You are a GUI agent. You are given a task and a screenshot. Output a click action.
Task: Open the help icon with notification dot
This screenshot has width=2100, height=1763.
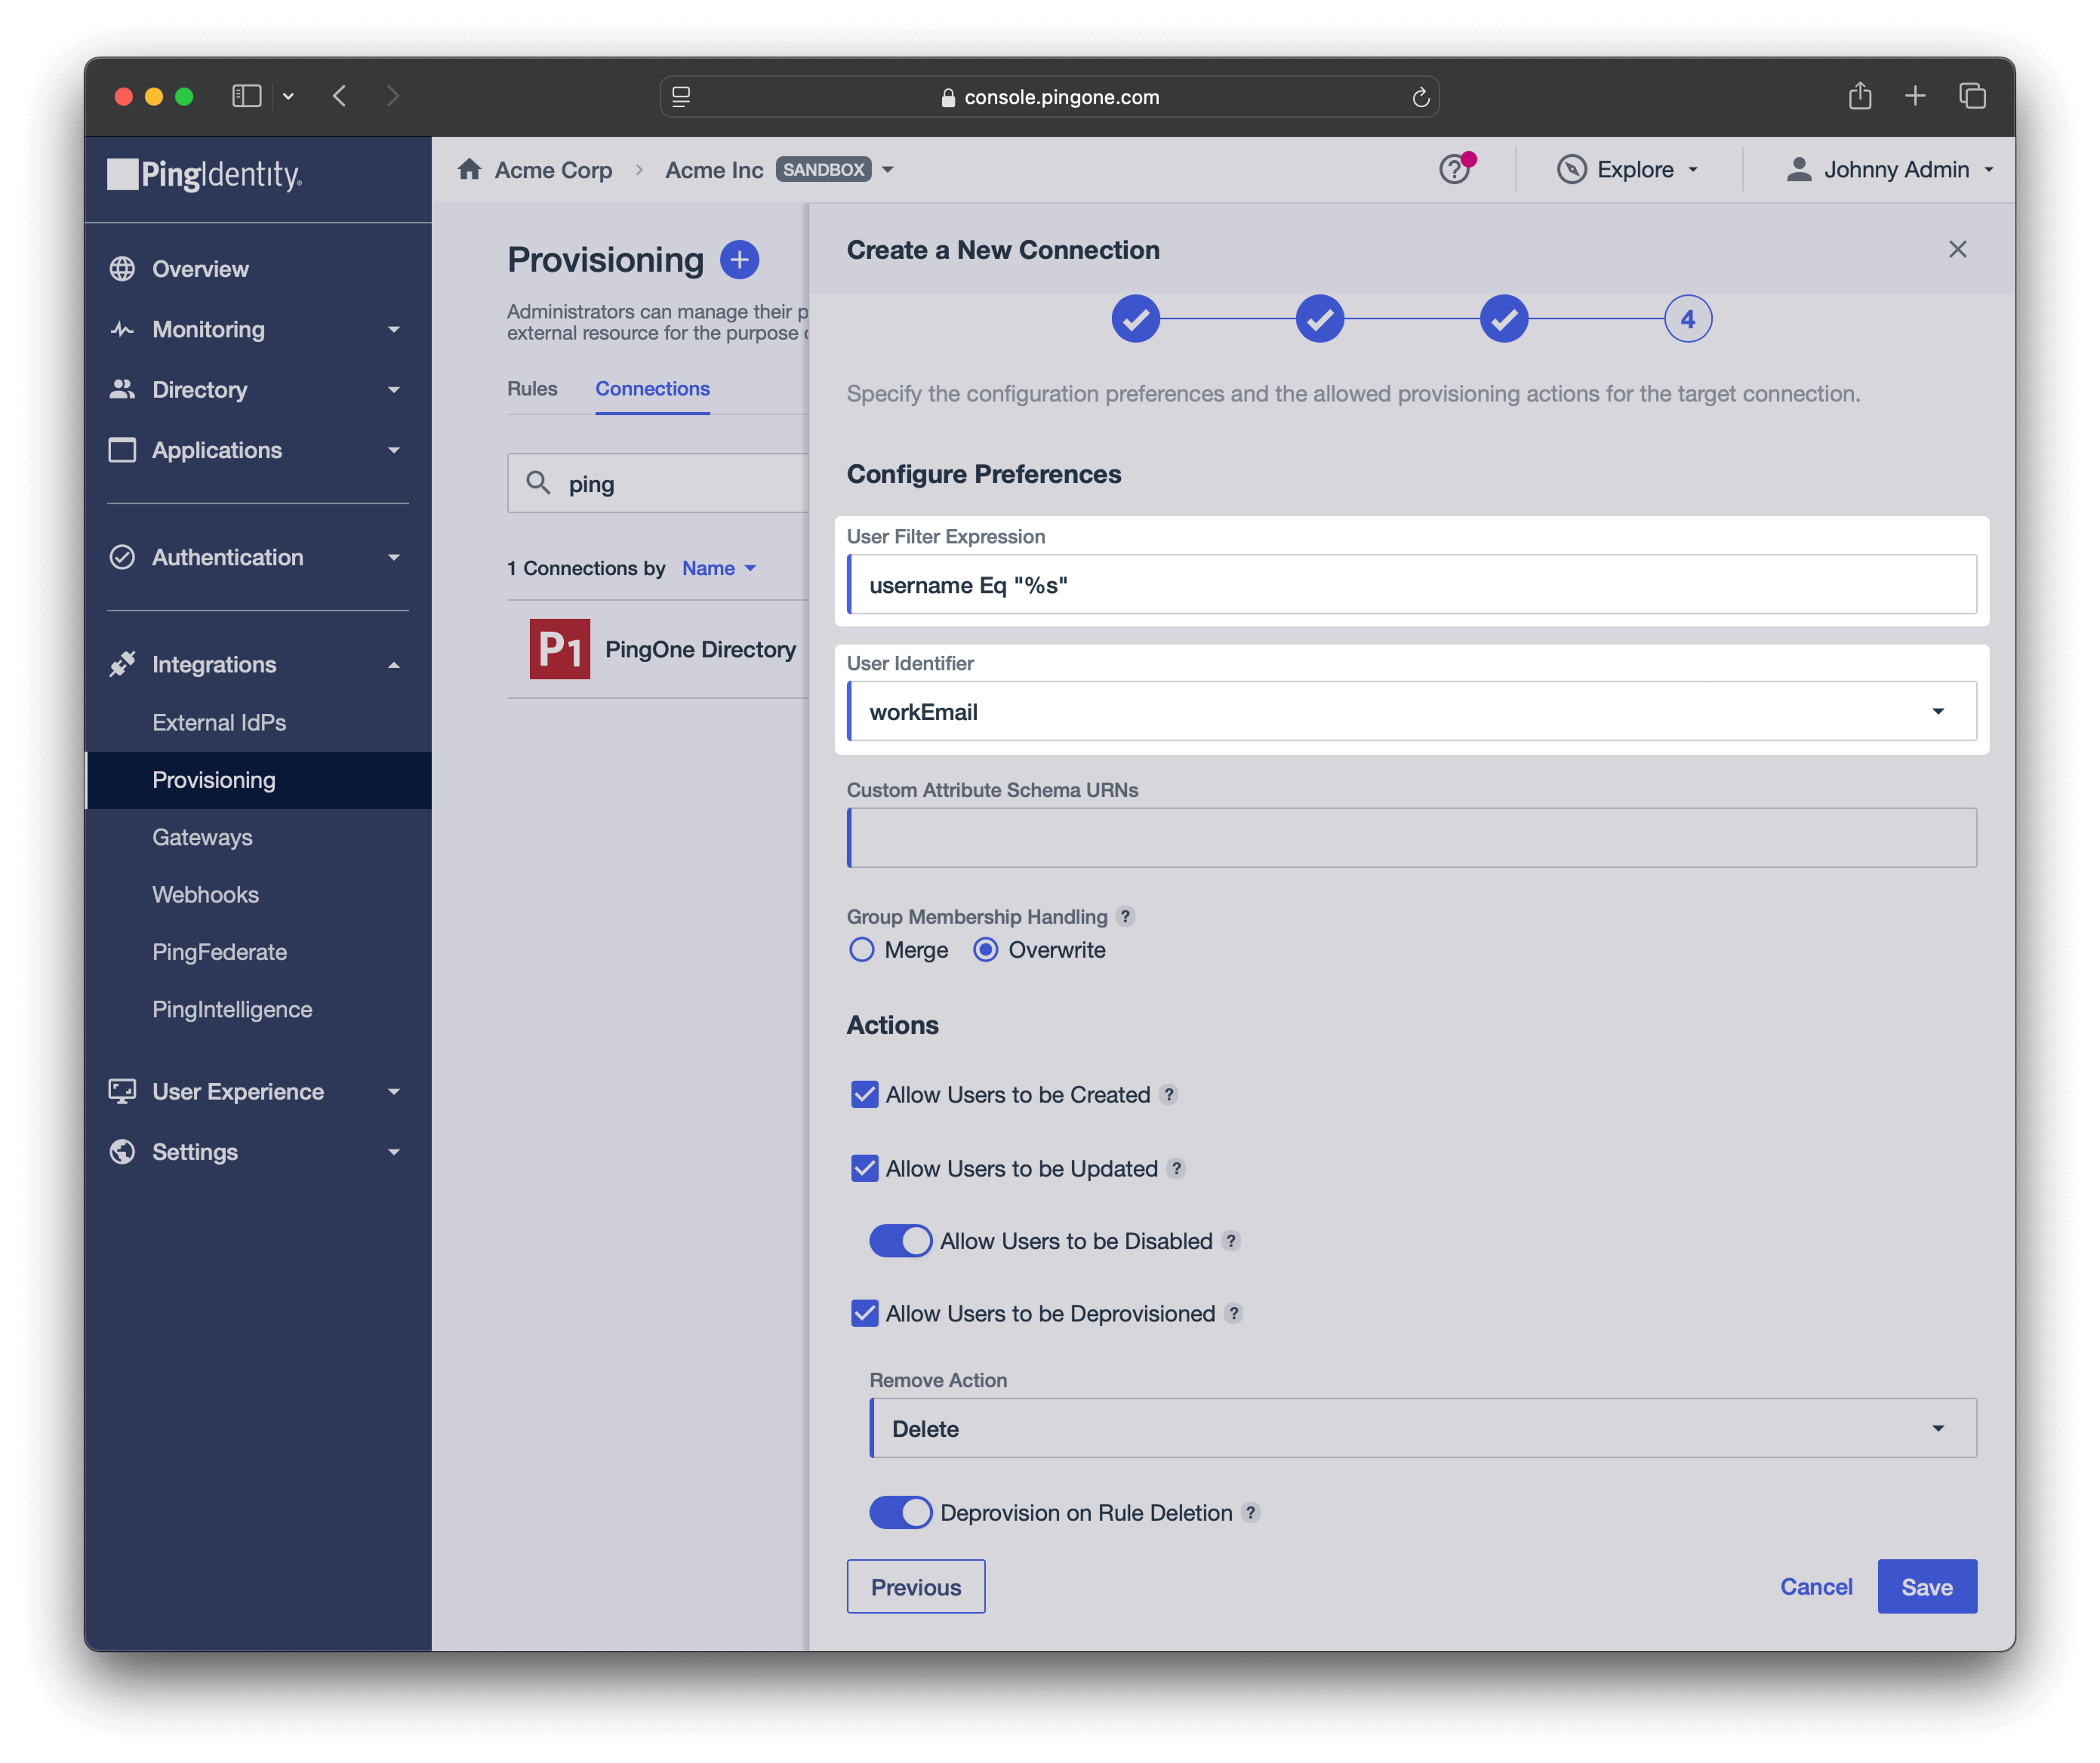[x=1456, y=168]
